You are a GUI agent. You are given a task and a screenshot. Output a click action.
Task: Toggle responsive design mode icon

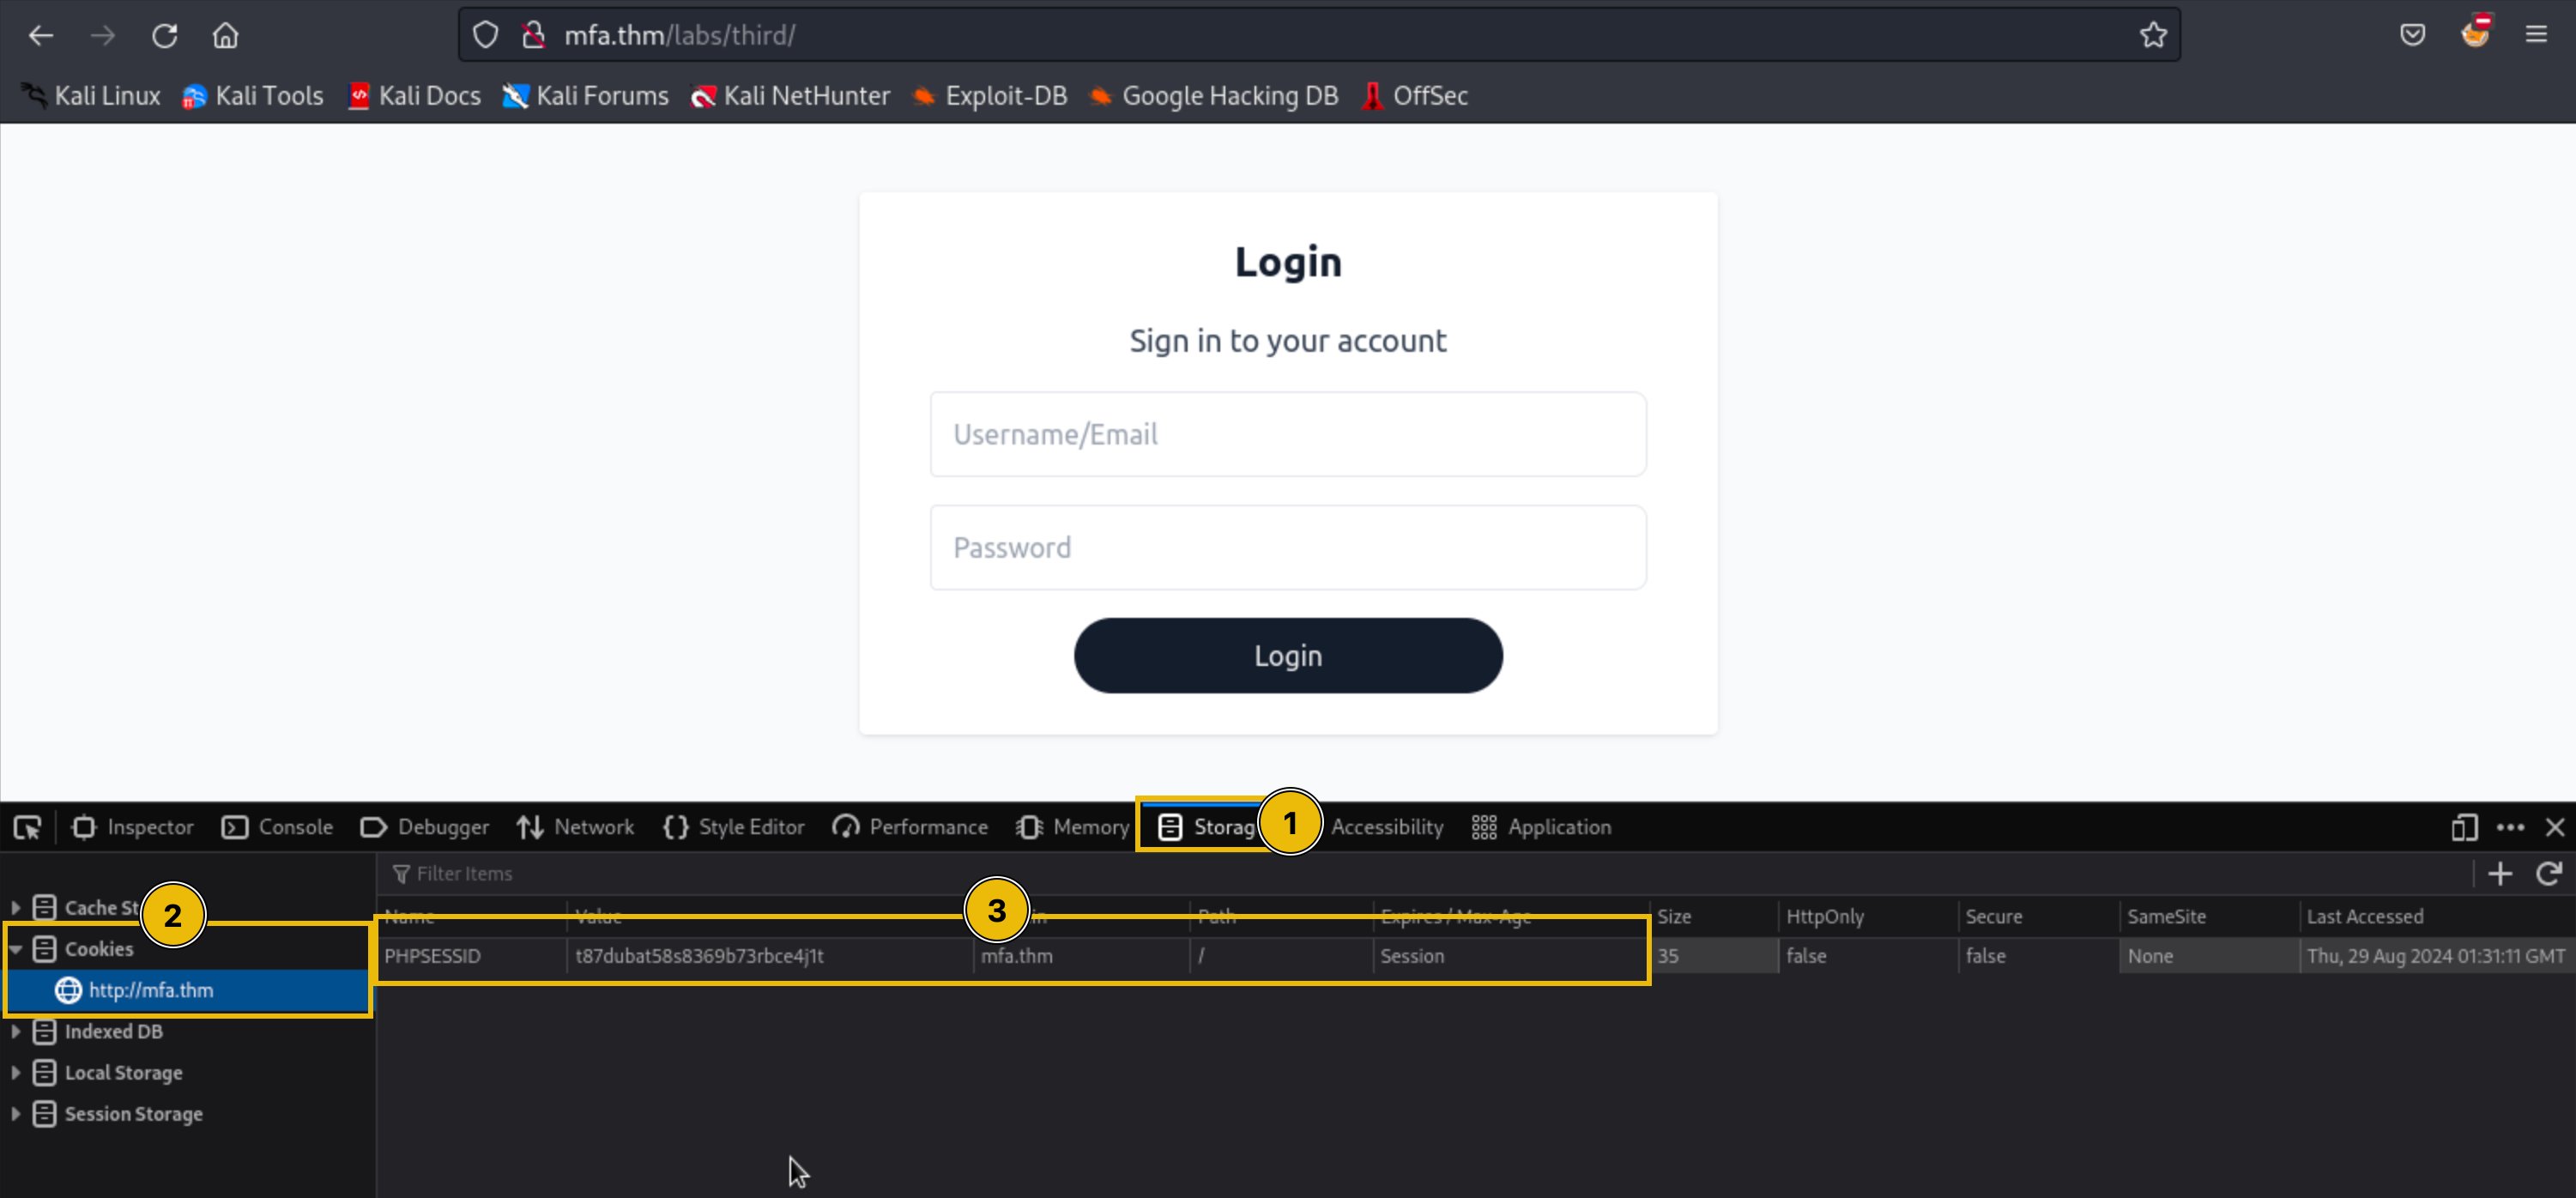2464,827
